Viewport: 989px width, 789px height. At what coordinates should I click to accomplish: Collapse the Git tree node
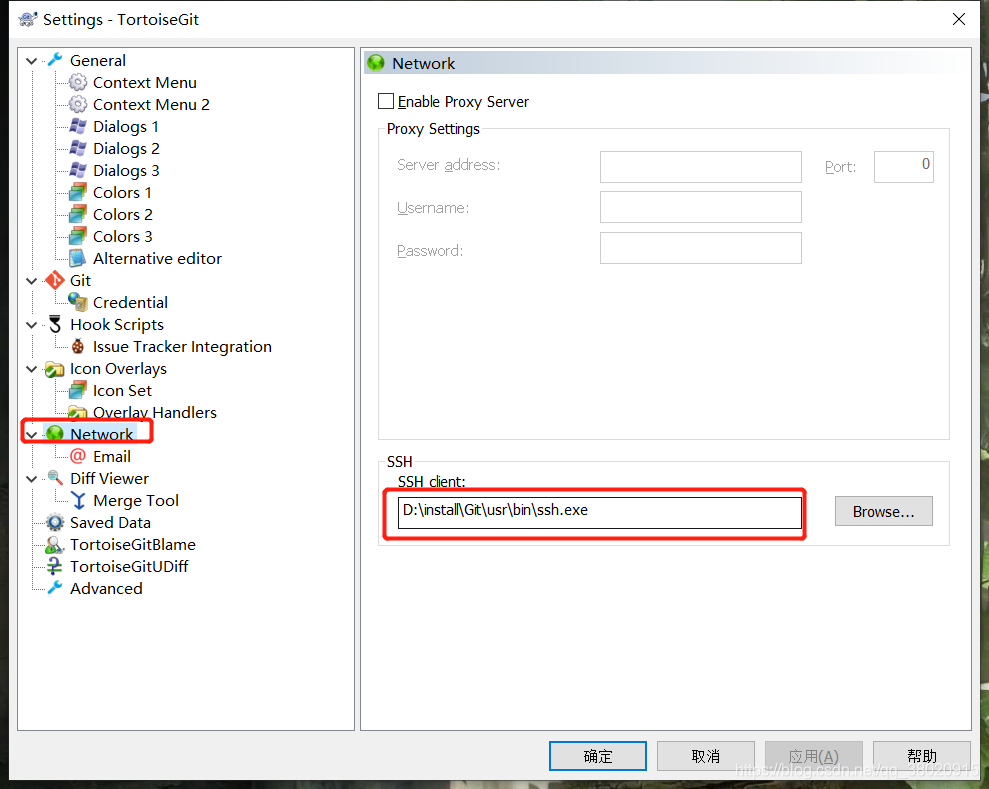coord(32,281)
